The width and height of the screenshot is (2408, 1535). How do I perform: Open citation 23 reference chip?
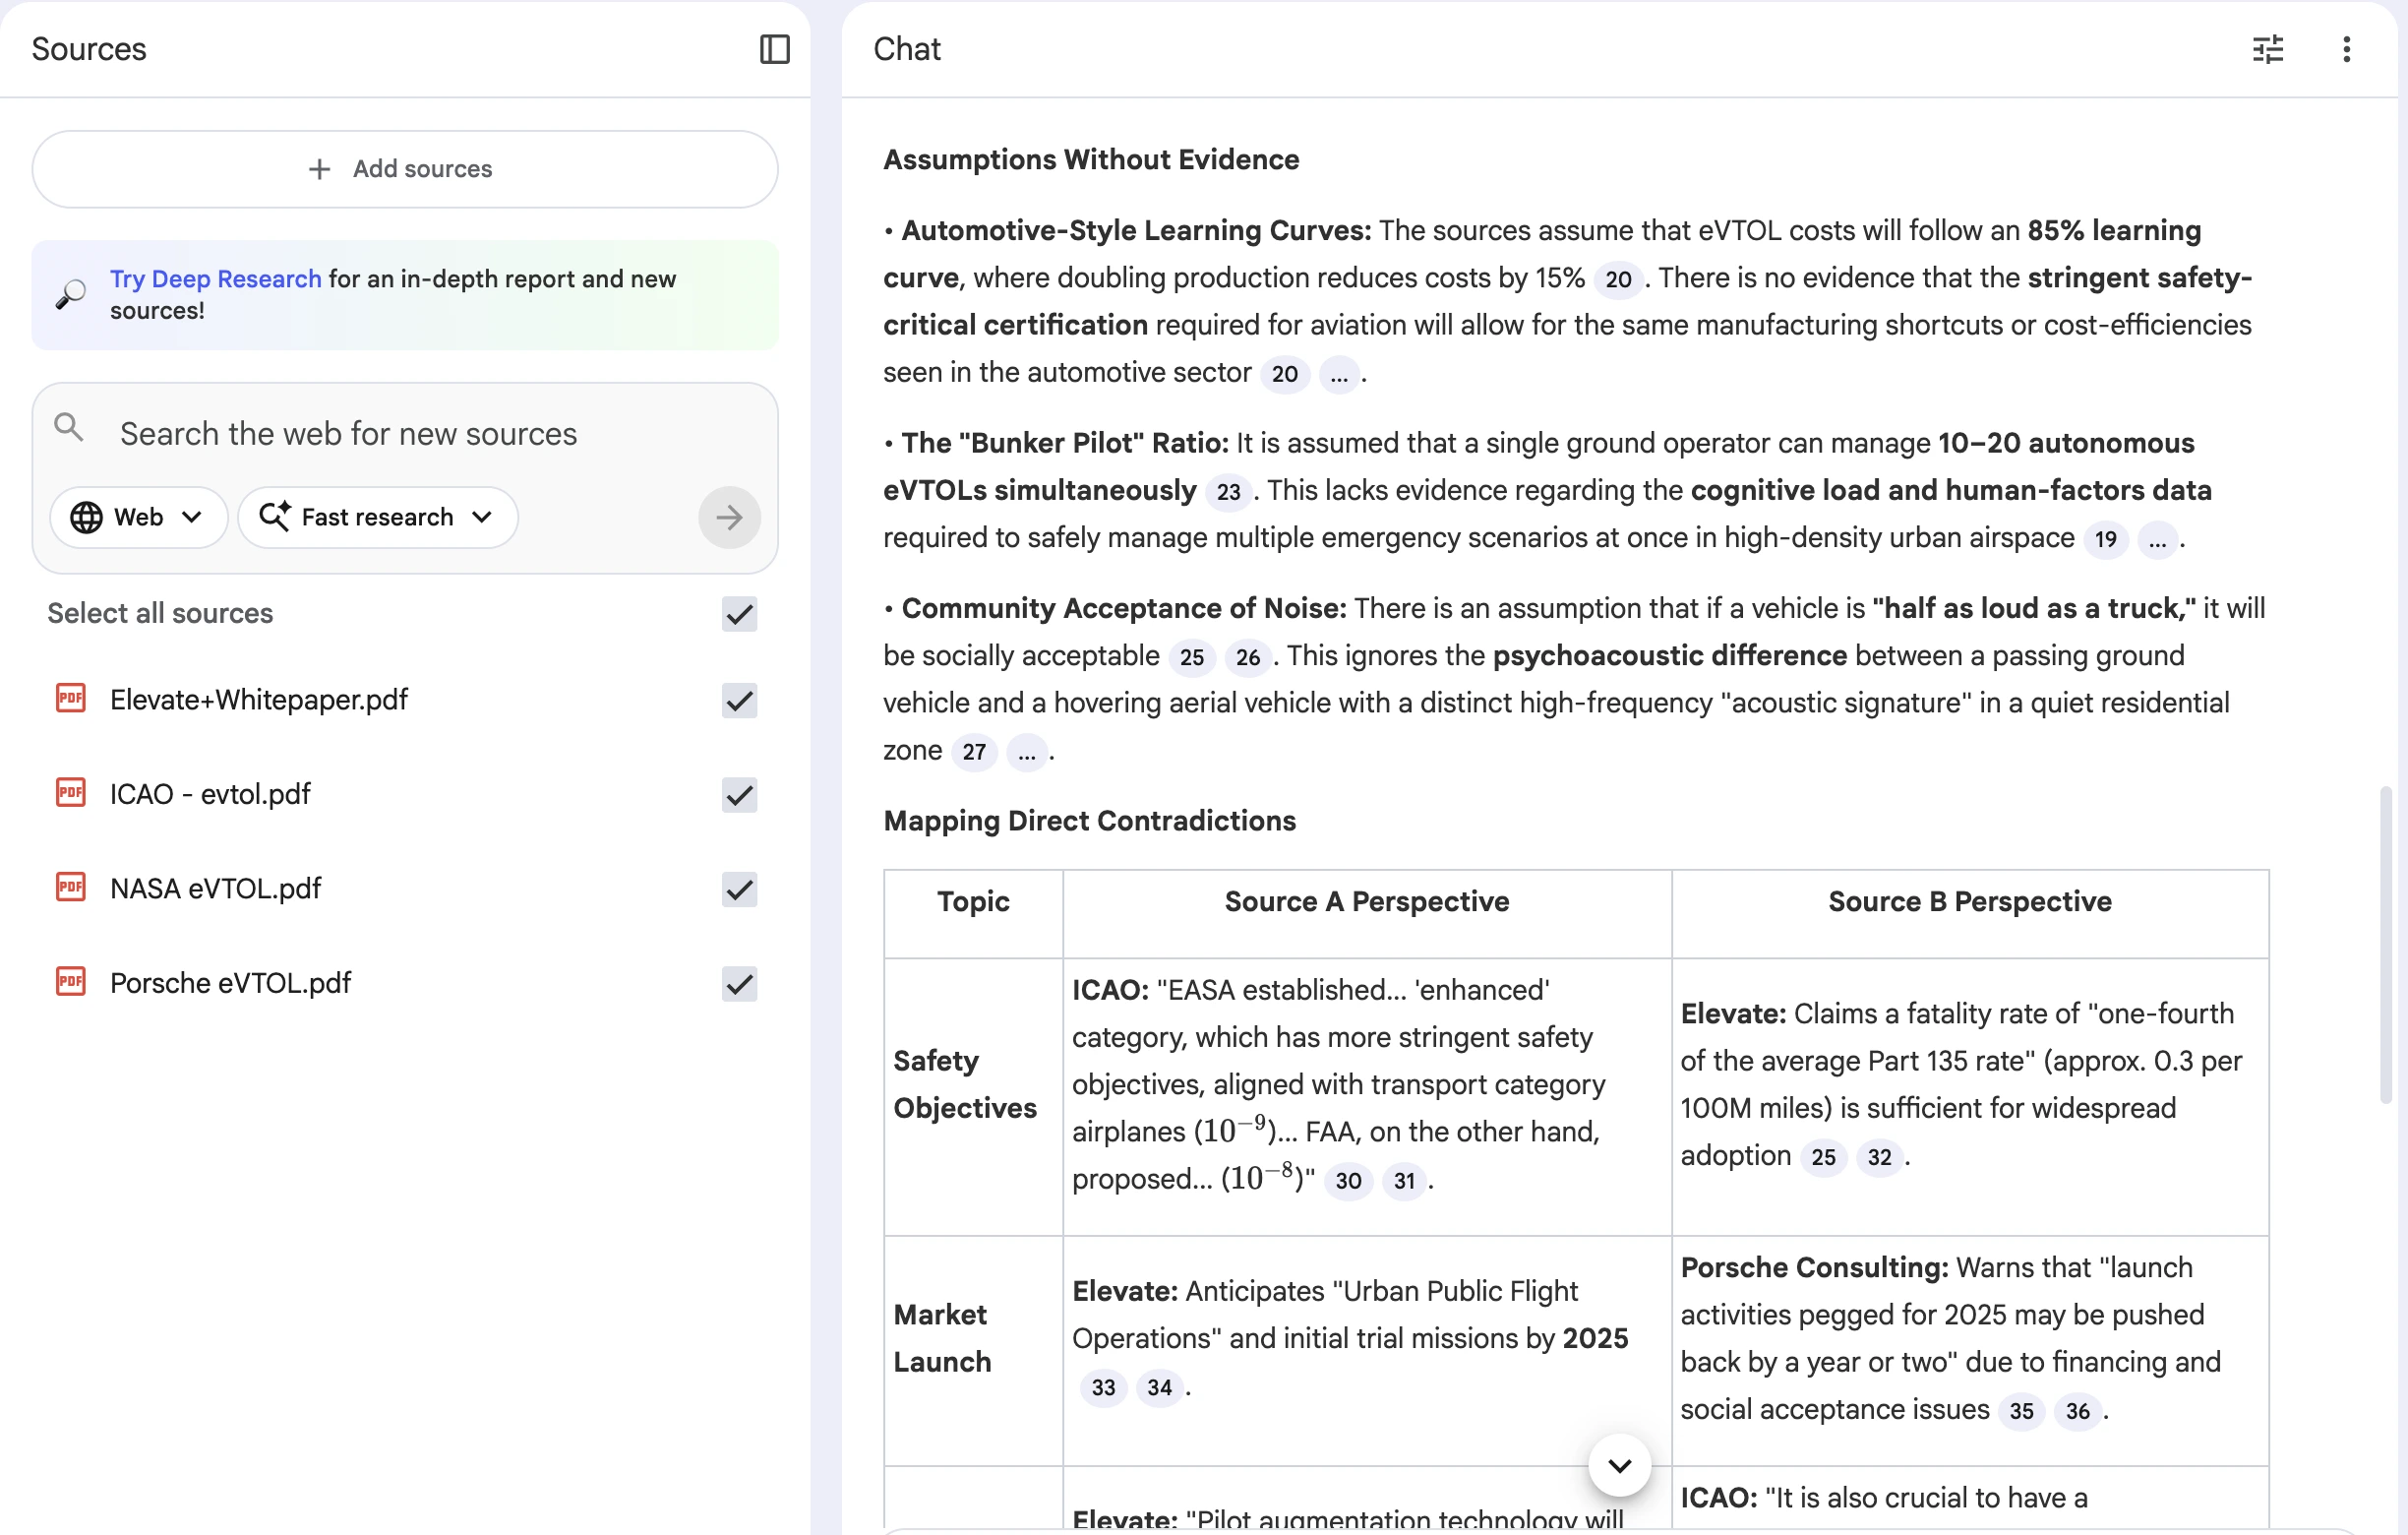click(1228, 492)
